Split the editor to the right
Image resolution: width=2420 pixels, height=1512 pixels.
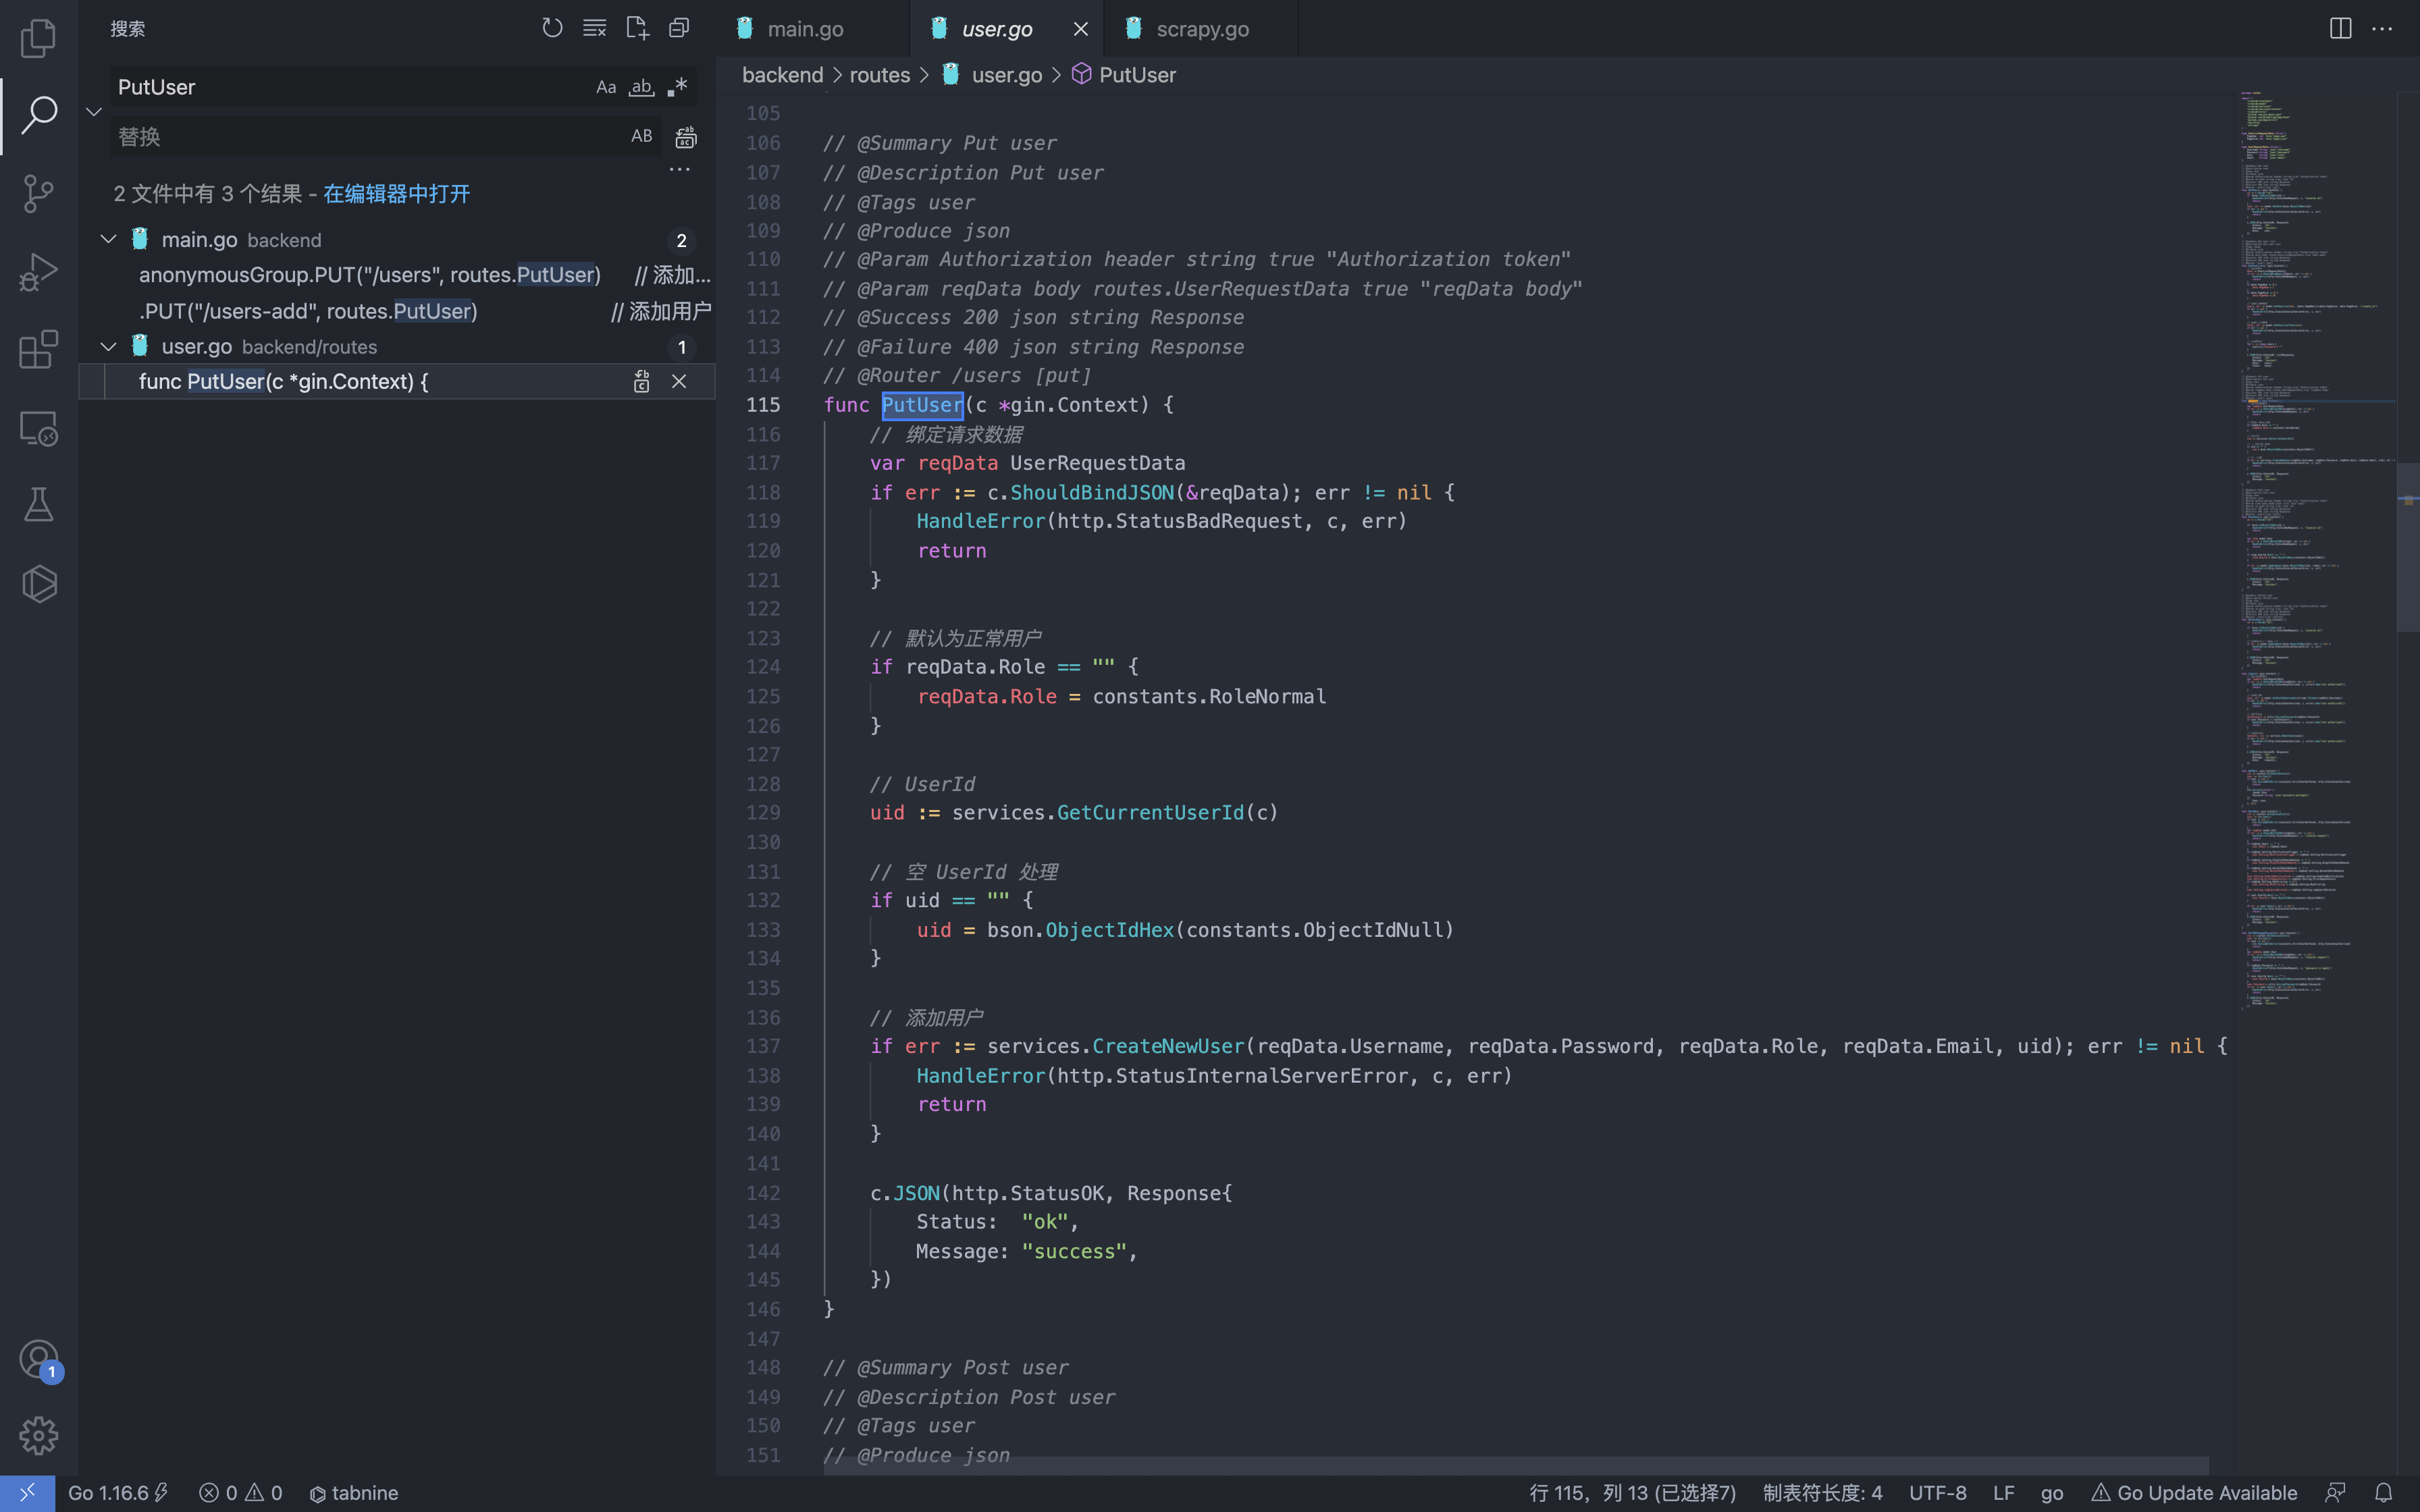(2340, 28)
